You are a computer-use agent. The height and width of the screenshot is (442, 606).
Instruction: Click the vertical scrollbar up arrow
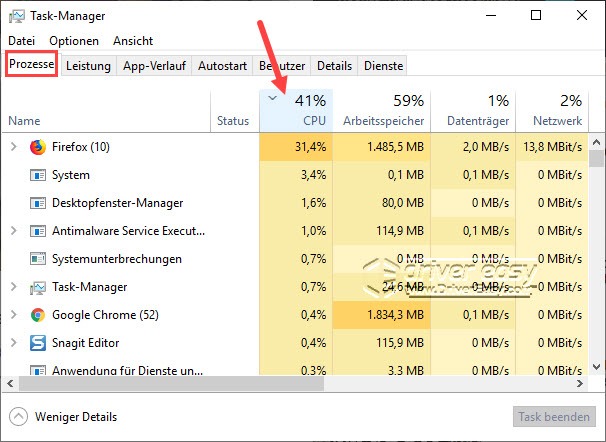596,142
